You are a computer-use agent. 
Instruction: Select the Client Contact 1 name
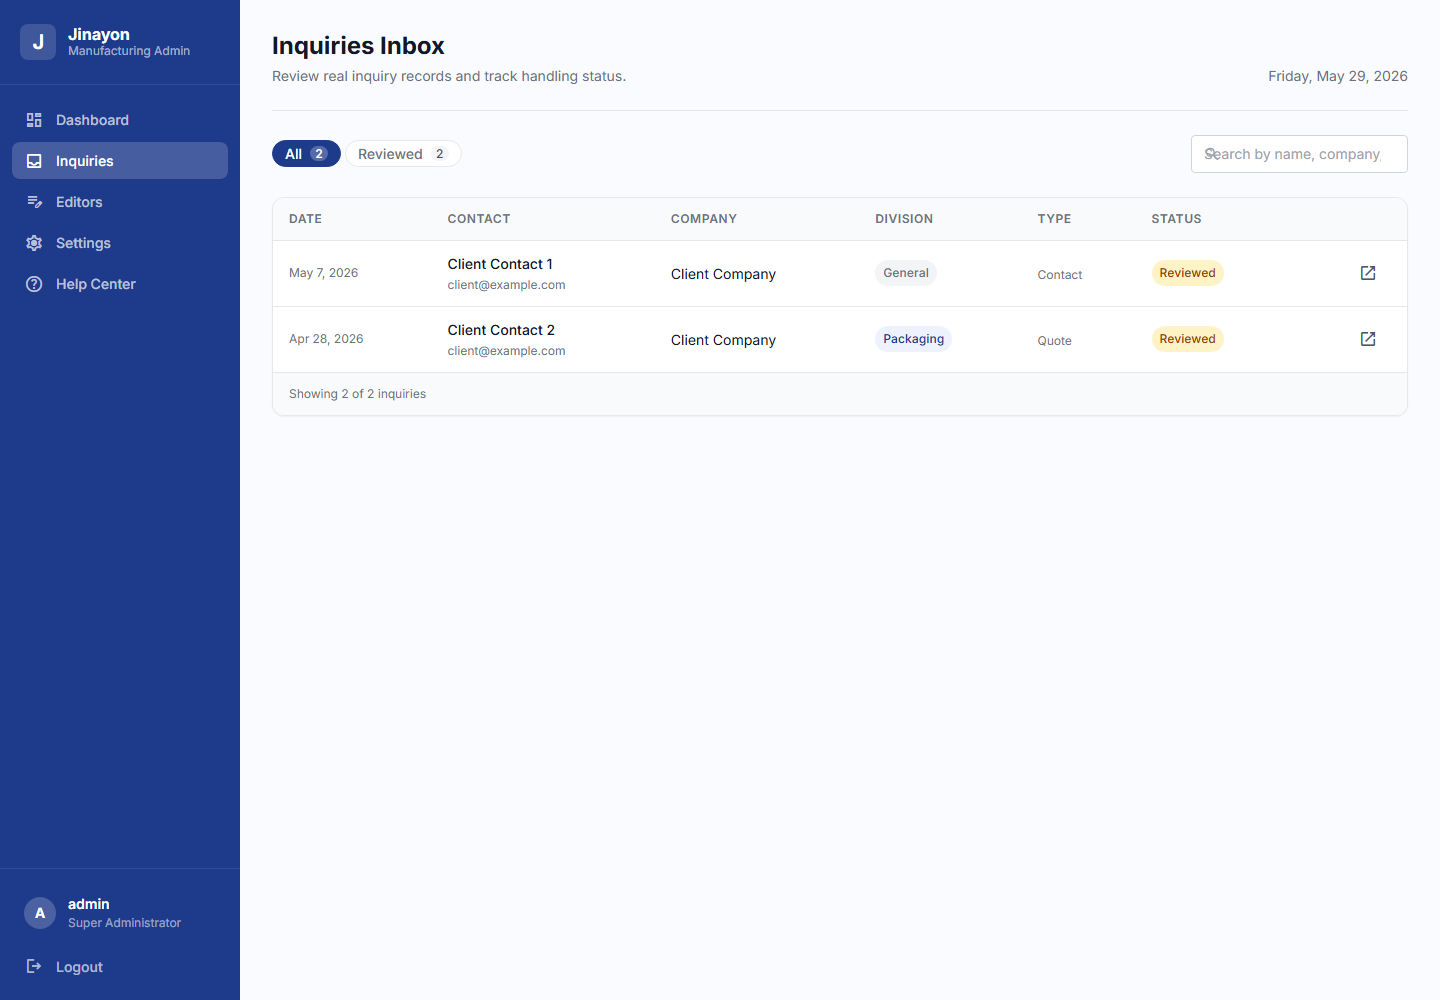point(500,264)
